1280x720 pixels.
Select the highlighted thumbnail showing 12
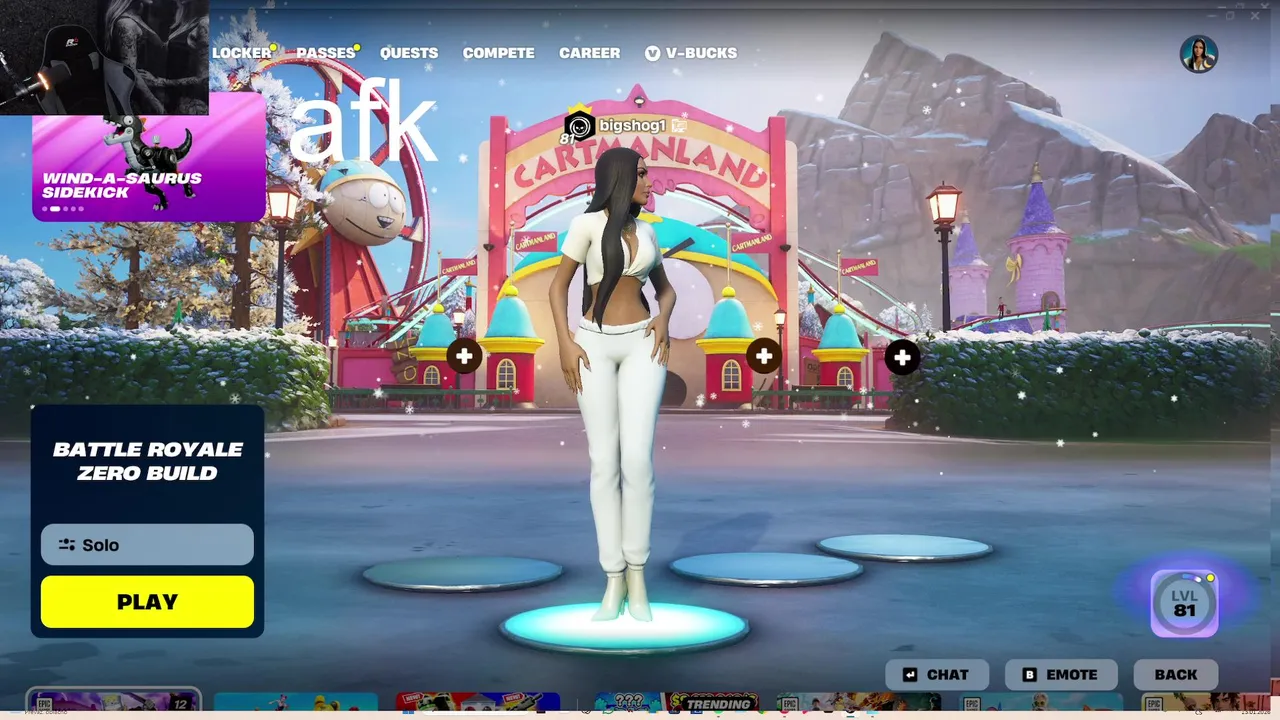pos(114,701)
